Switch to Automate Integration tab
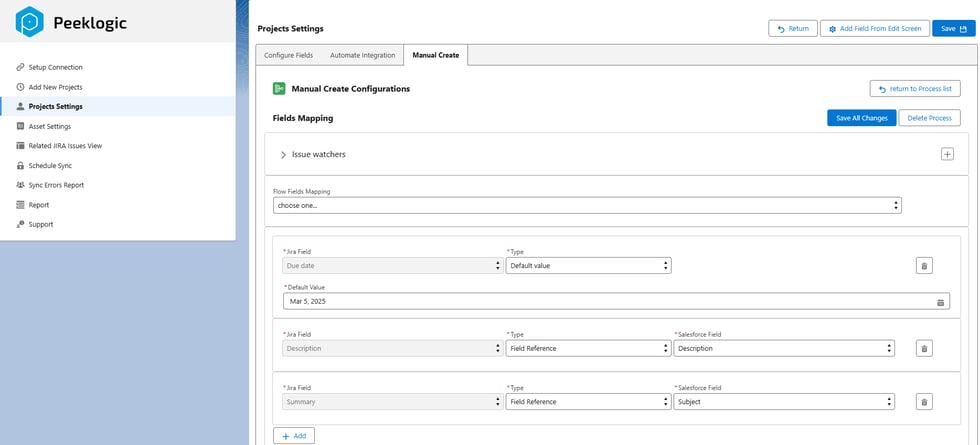The image size is (980, 445). tap(362, 55)
